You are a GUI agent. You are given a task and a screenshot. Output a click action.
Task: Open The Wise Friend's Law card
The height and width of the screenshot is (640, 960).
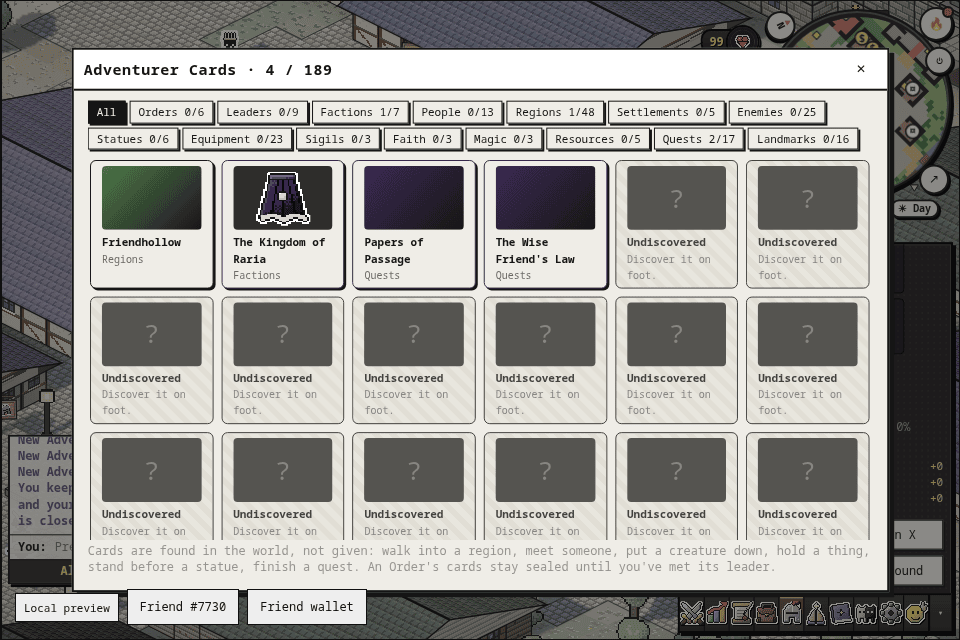(546, 224)
